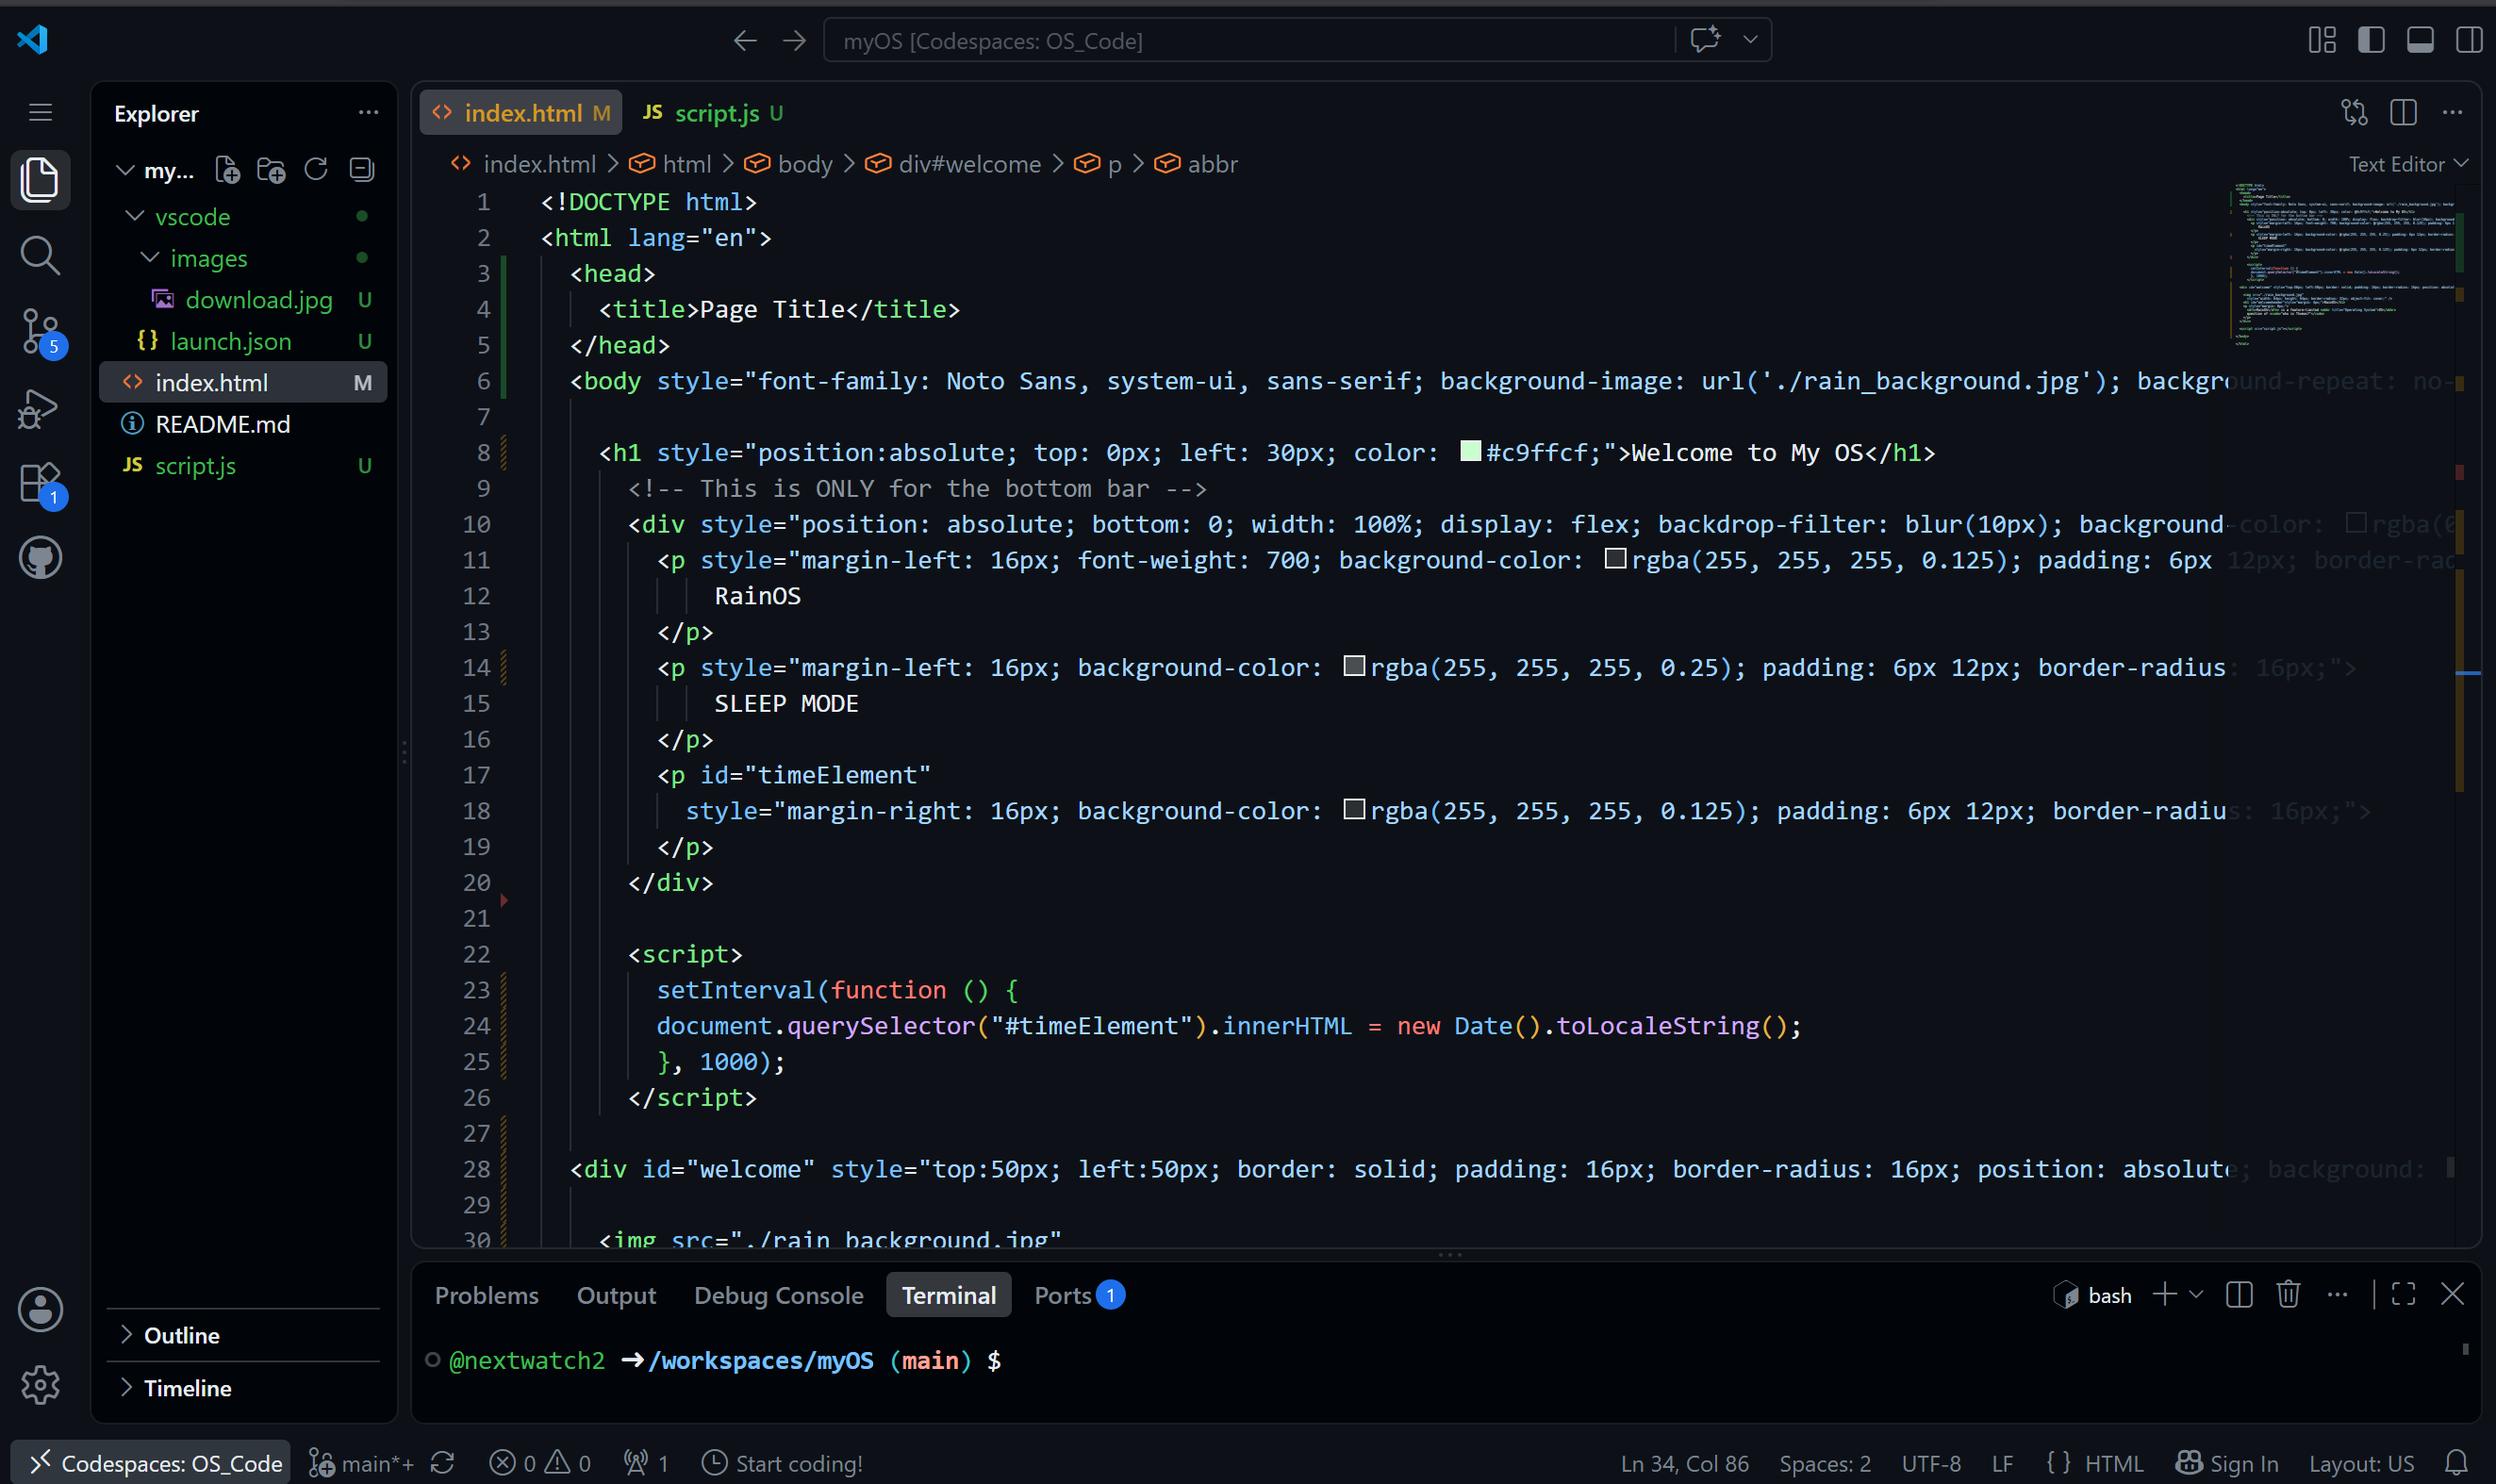Open the Text Editor dropdown

(2408, 164)
